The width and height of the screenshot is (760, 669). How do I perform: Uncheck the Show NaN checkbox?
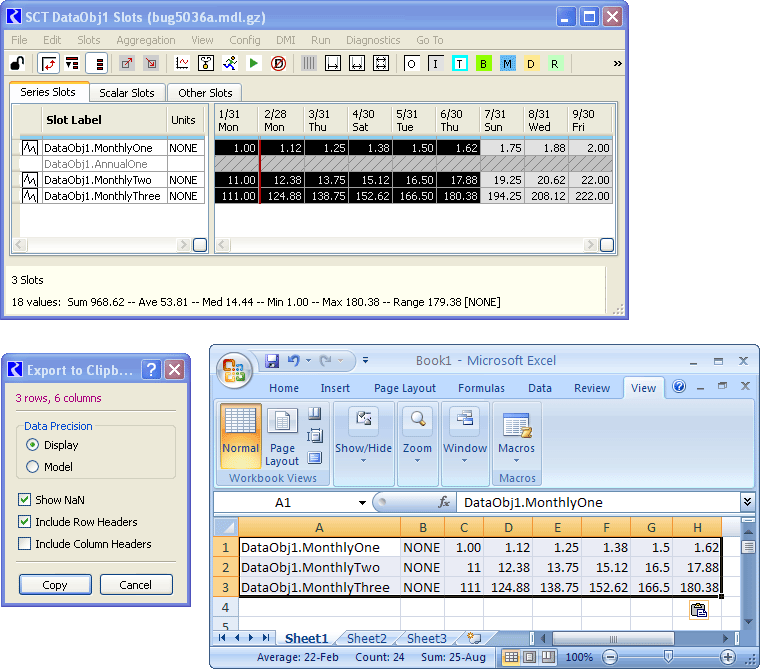click(x=25, y=499)
